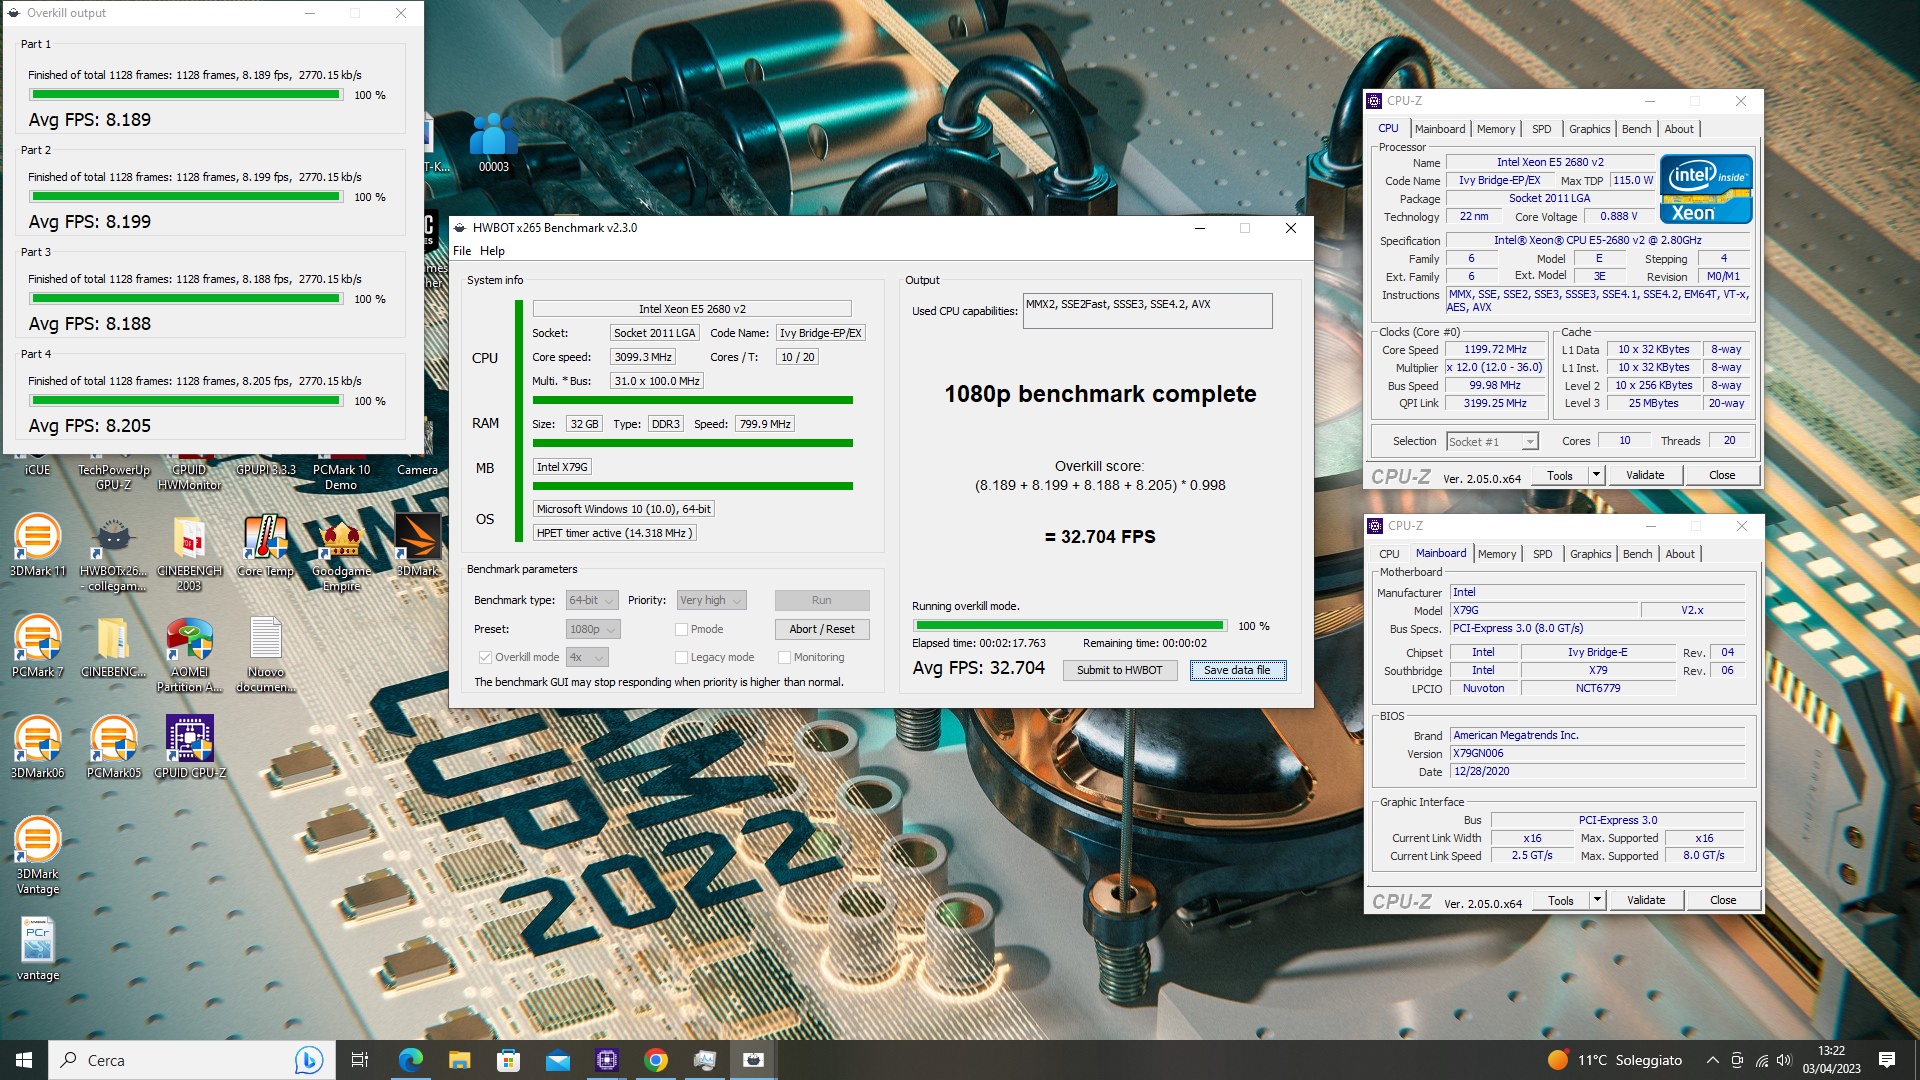Open the Preset 1080p dropdown

pyautogui.click(x=593, y=629)
